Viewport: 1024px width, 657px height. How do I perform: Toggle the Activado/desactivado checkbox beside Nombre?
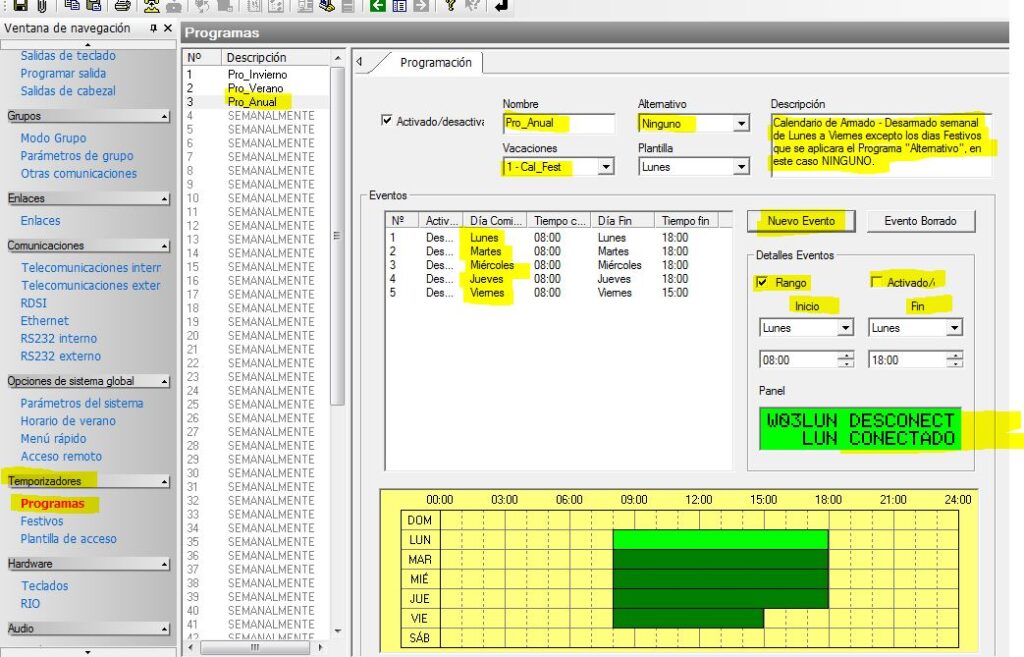tap(387, 120)
